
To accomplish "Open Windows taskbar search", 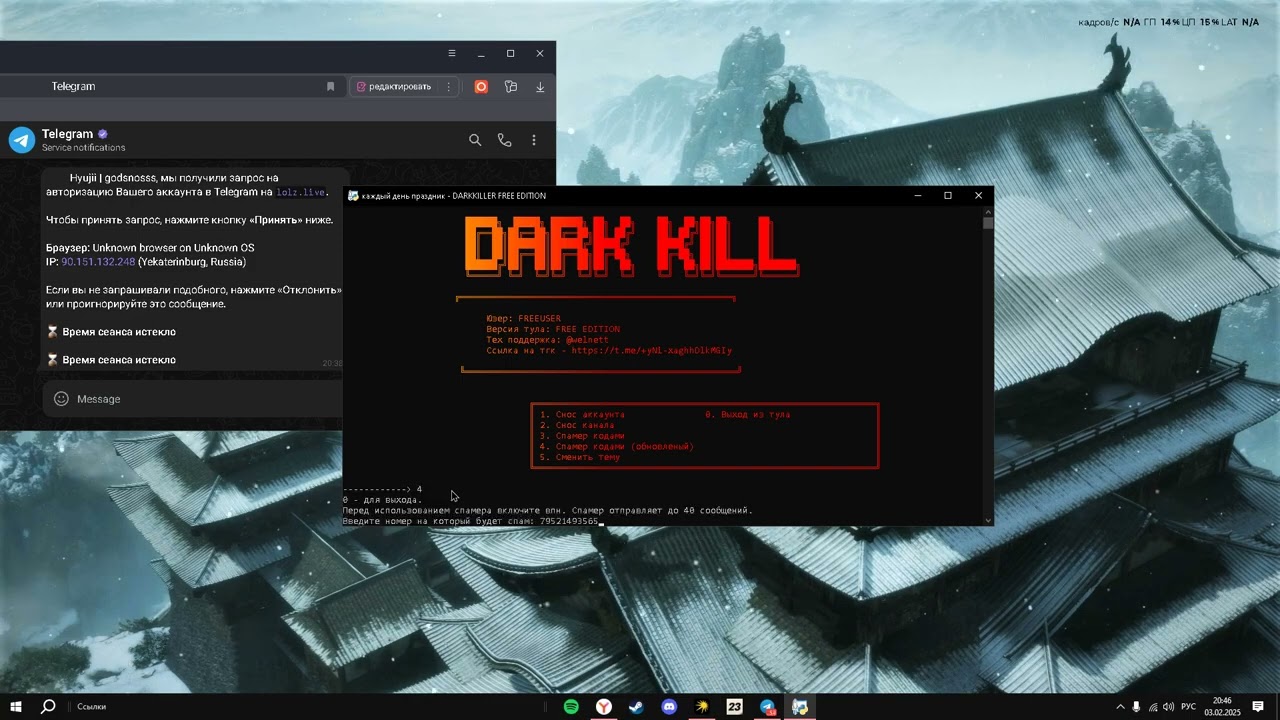I will point(47,707).
